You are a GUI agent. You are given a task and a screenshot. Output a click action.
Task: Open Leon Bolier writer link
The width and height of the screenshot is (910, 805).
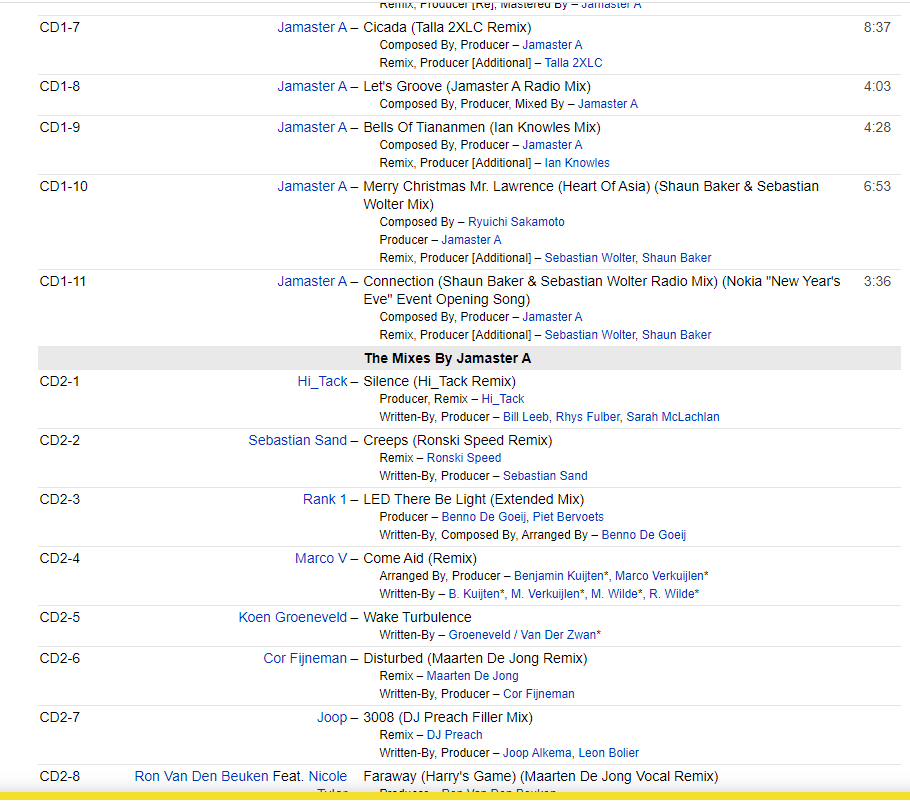tap(608, 753)
